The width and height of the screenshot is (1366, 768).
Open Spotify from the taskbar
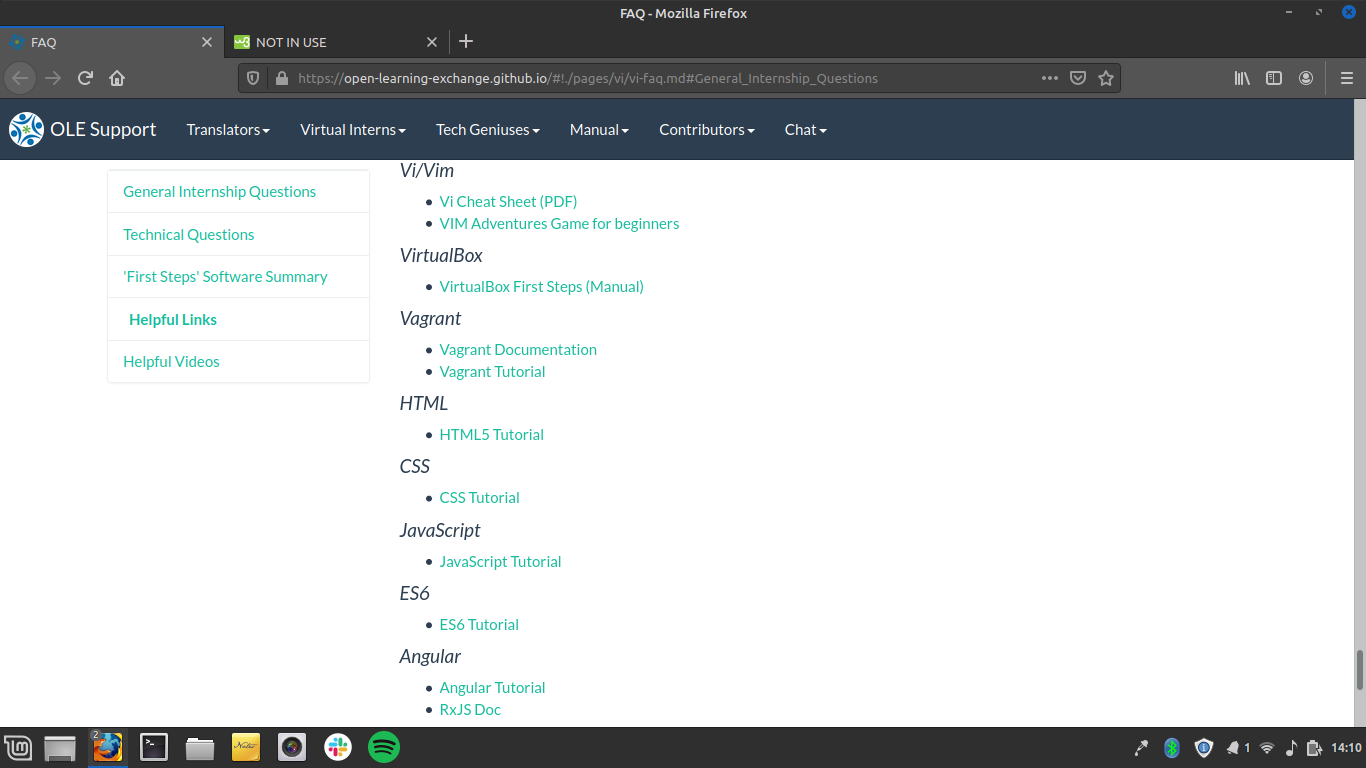(384, 747)
